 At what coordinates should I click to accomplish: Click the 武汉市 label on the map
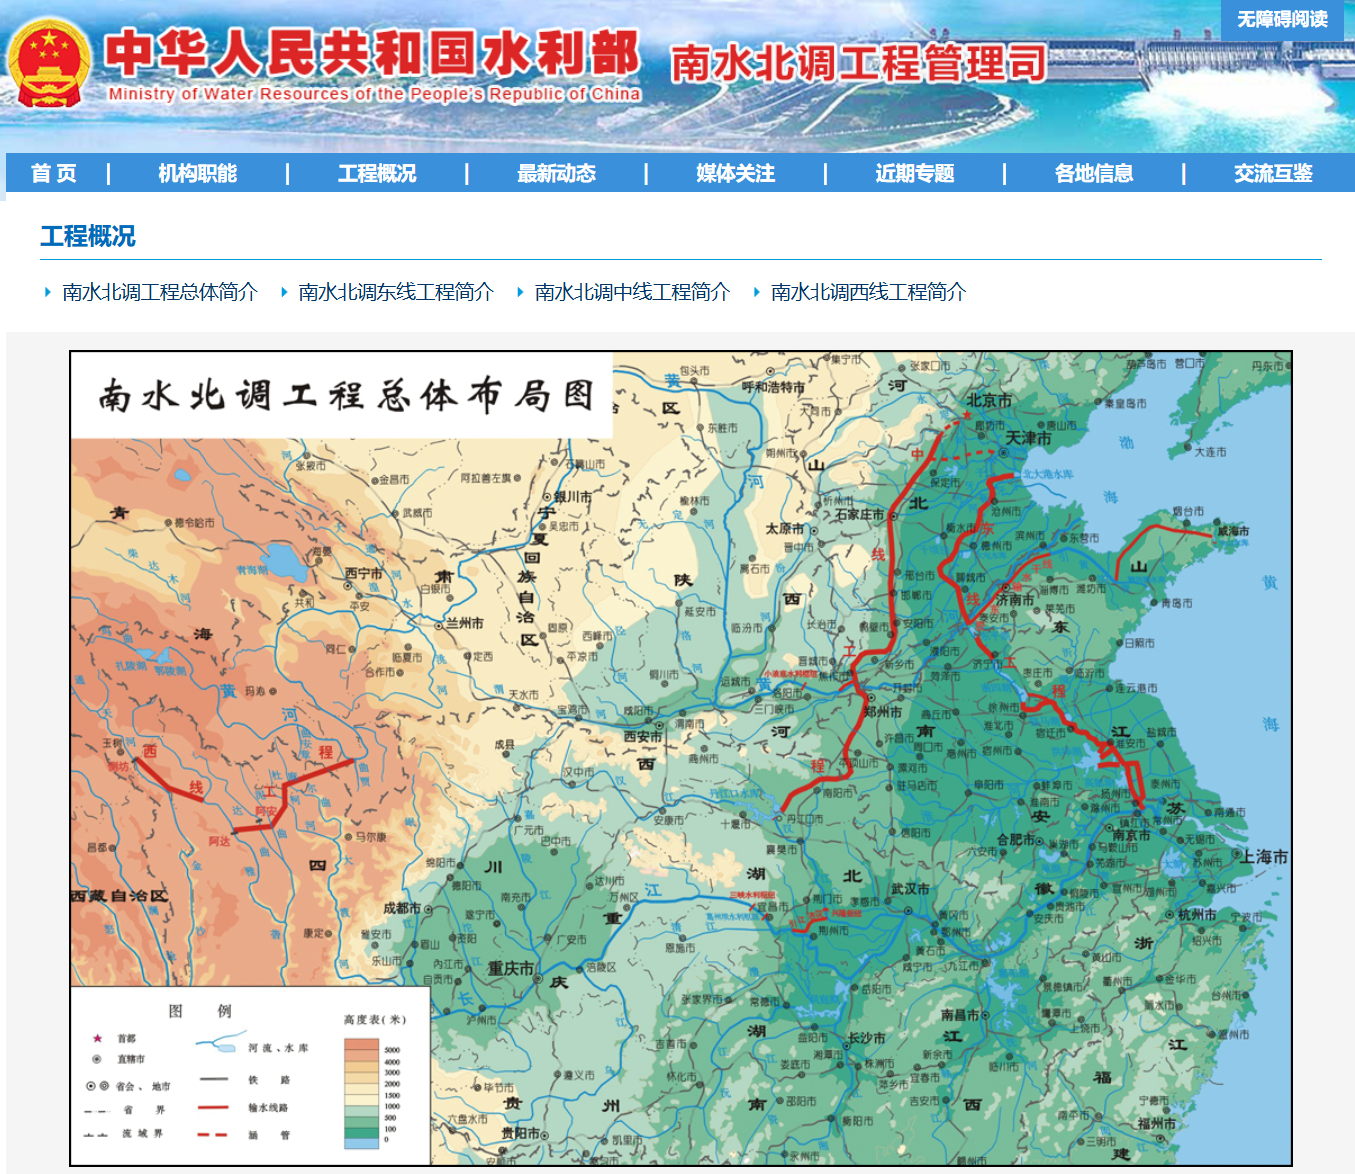910,888
